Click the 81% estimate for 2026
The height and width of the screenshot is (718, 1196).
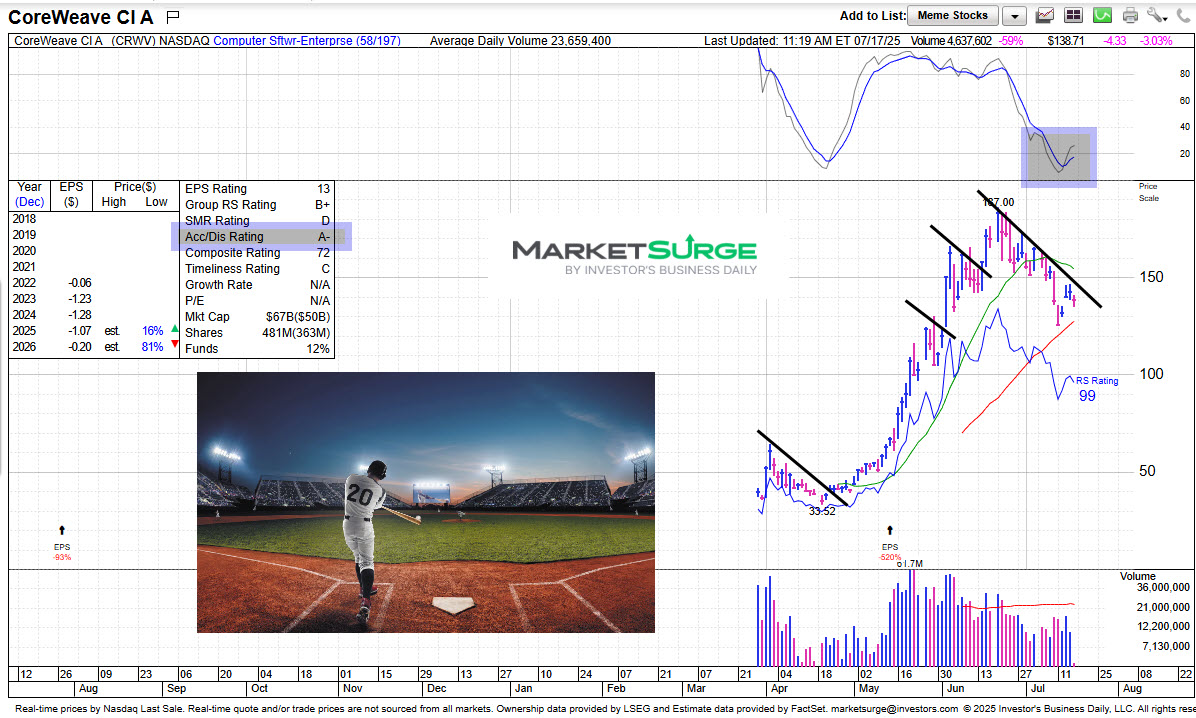coord(153,346)
